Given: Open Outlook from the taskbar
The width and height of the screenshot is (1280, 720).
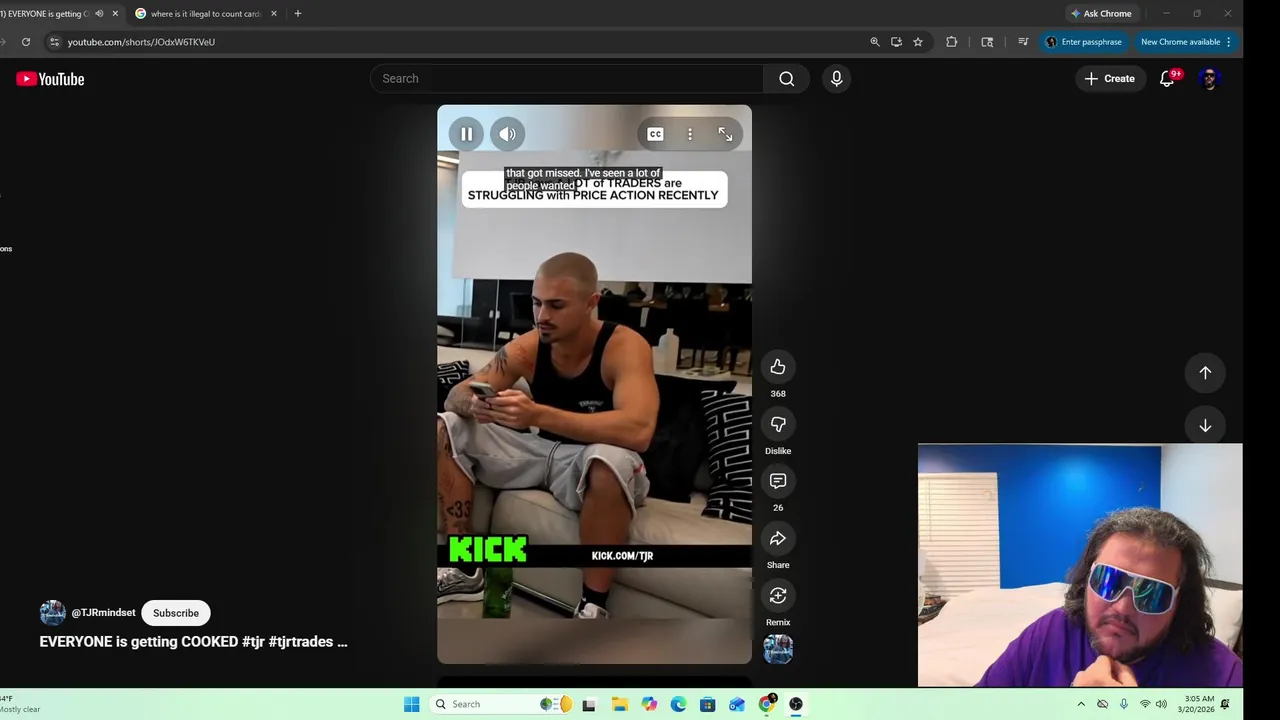Looking at the screenshot, I should tap(737, 704).
